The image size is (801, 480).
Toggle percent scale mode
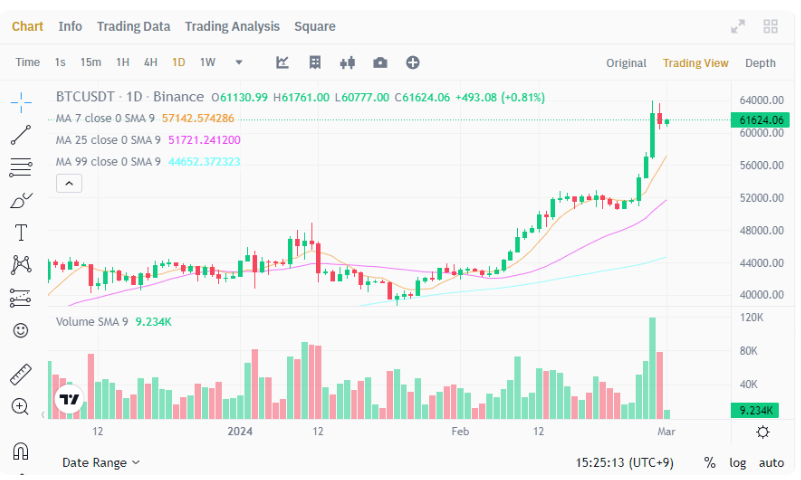(x=710, y=463)
